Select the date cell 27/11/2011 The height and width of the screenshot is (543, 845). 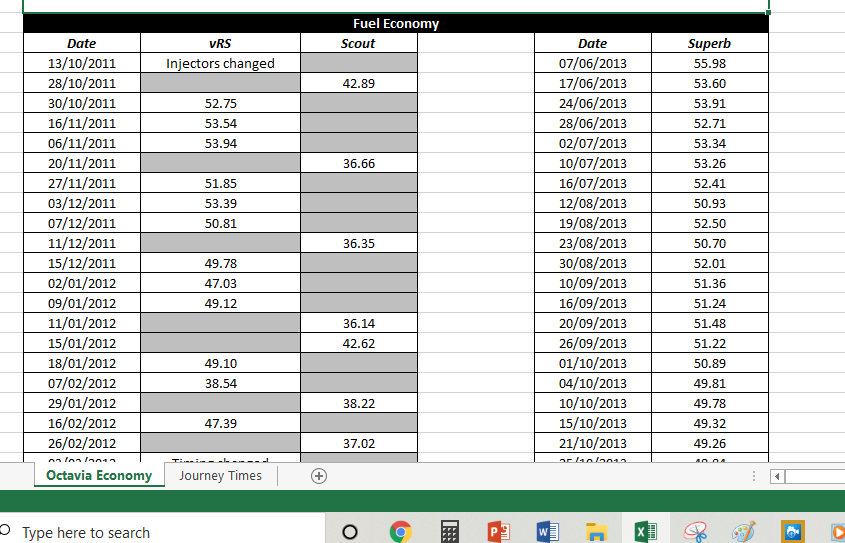pos(82,183)
